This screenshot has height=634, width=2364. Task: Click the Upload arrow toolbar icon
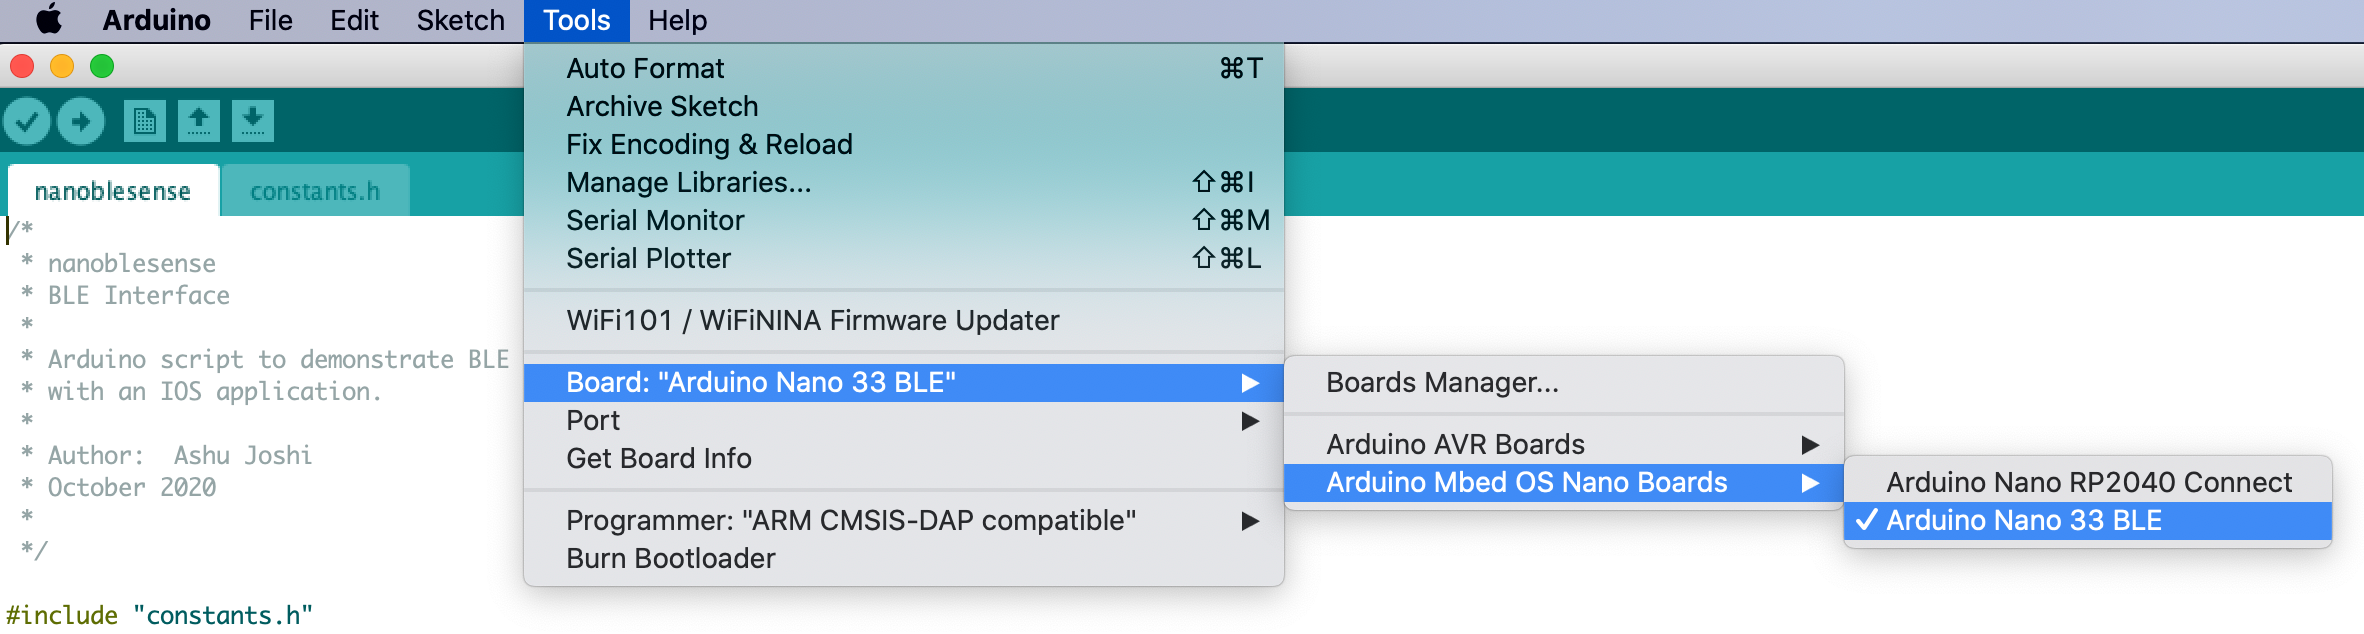coord(81,122)
